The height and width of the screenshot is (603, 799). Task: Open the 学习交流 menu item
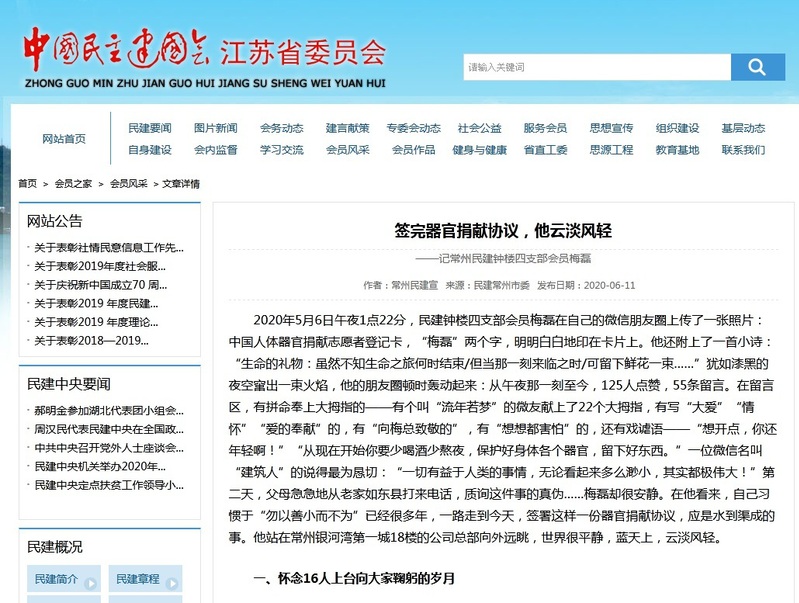pyautogui.click(x=282, y=150)
